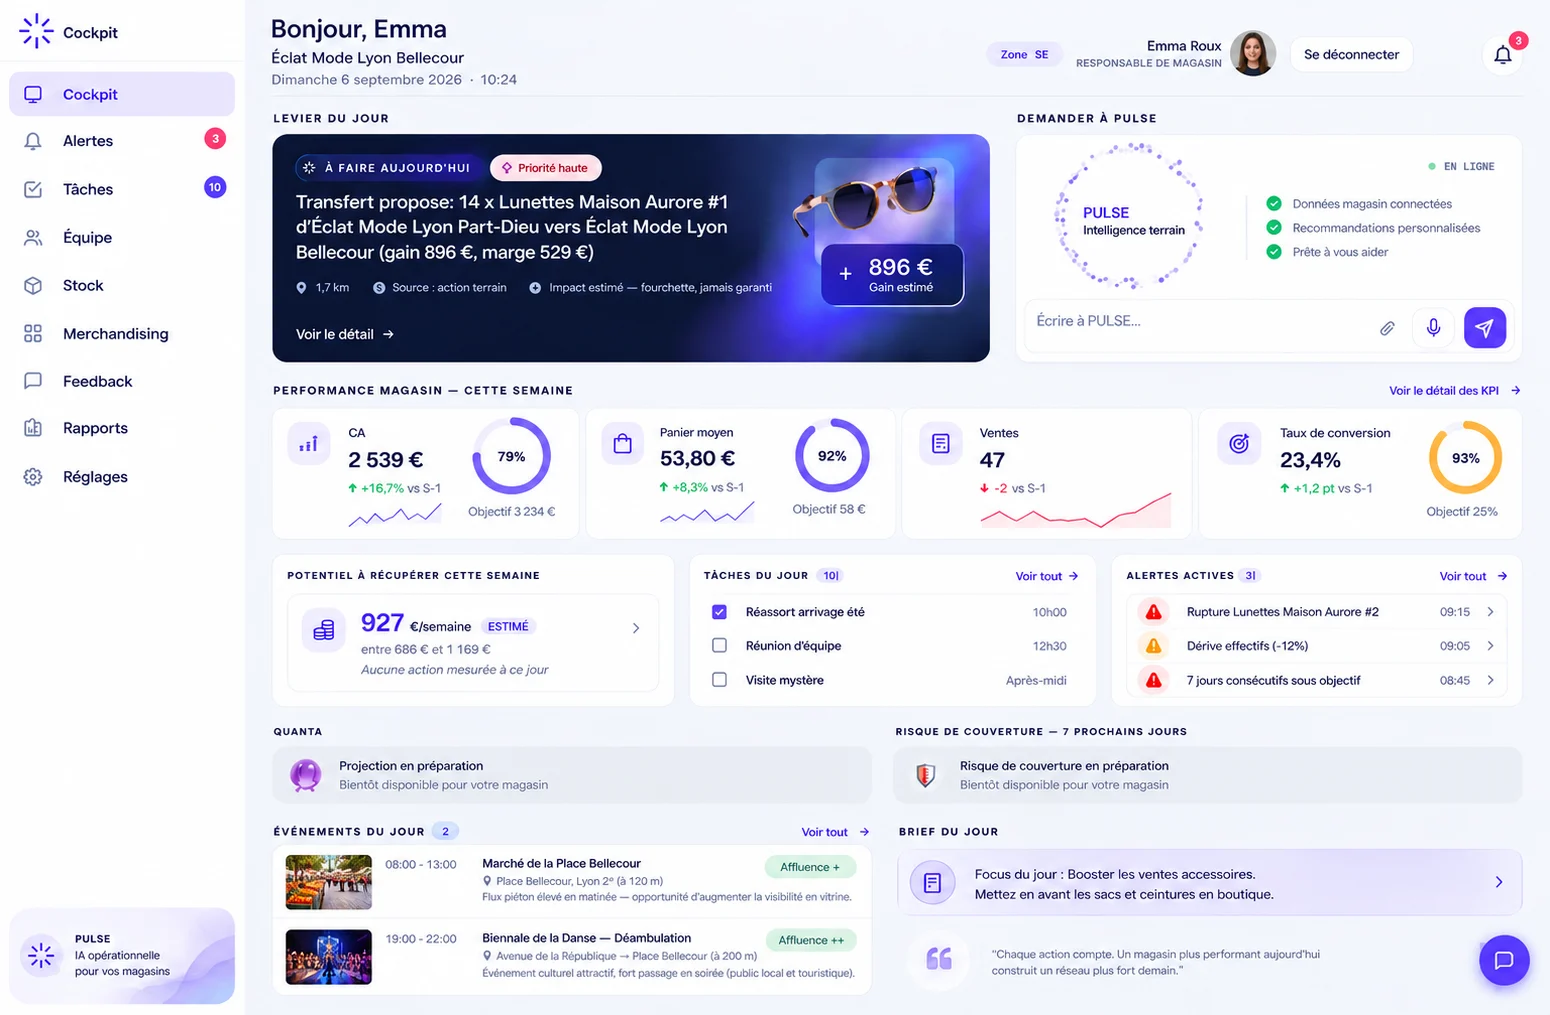Open the Biennale de la Danse event thumbnail
The image size is (1550, 1015).
click(328, 957)
